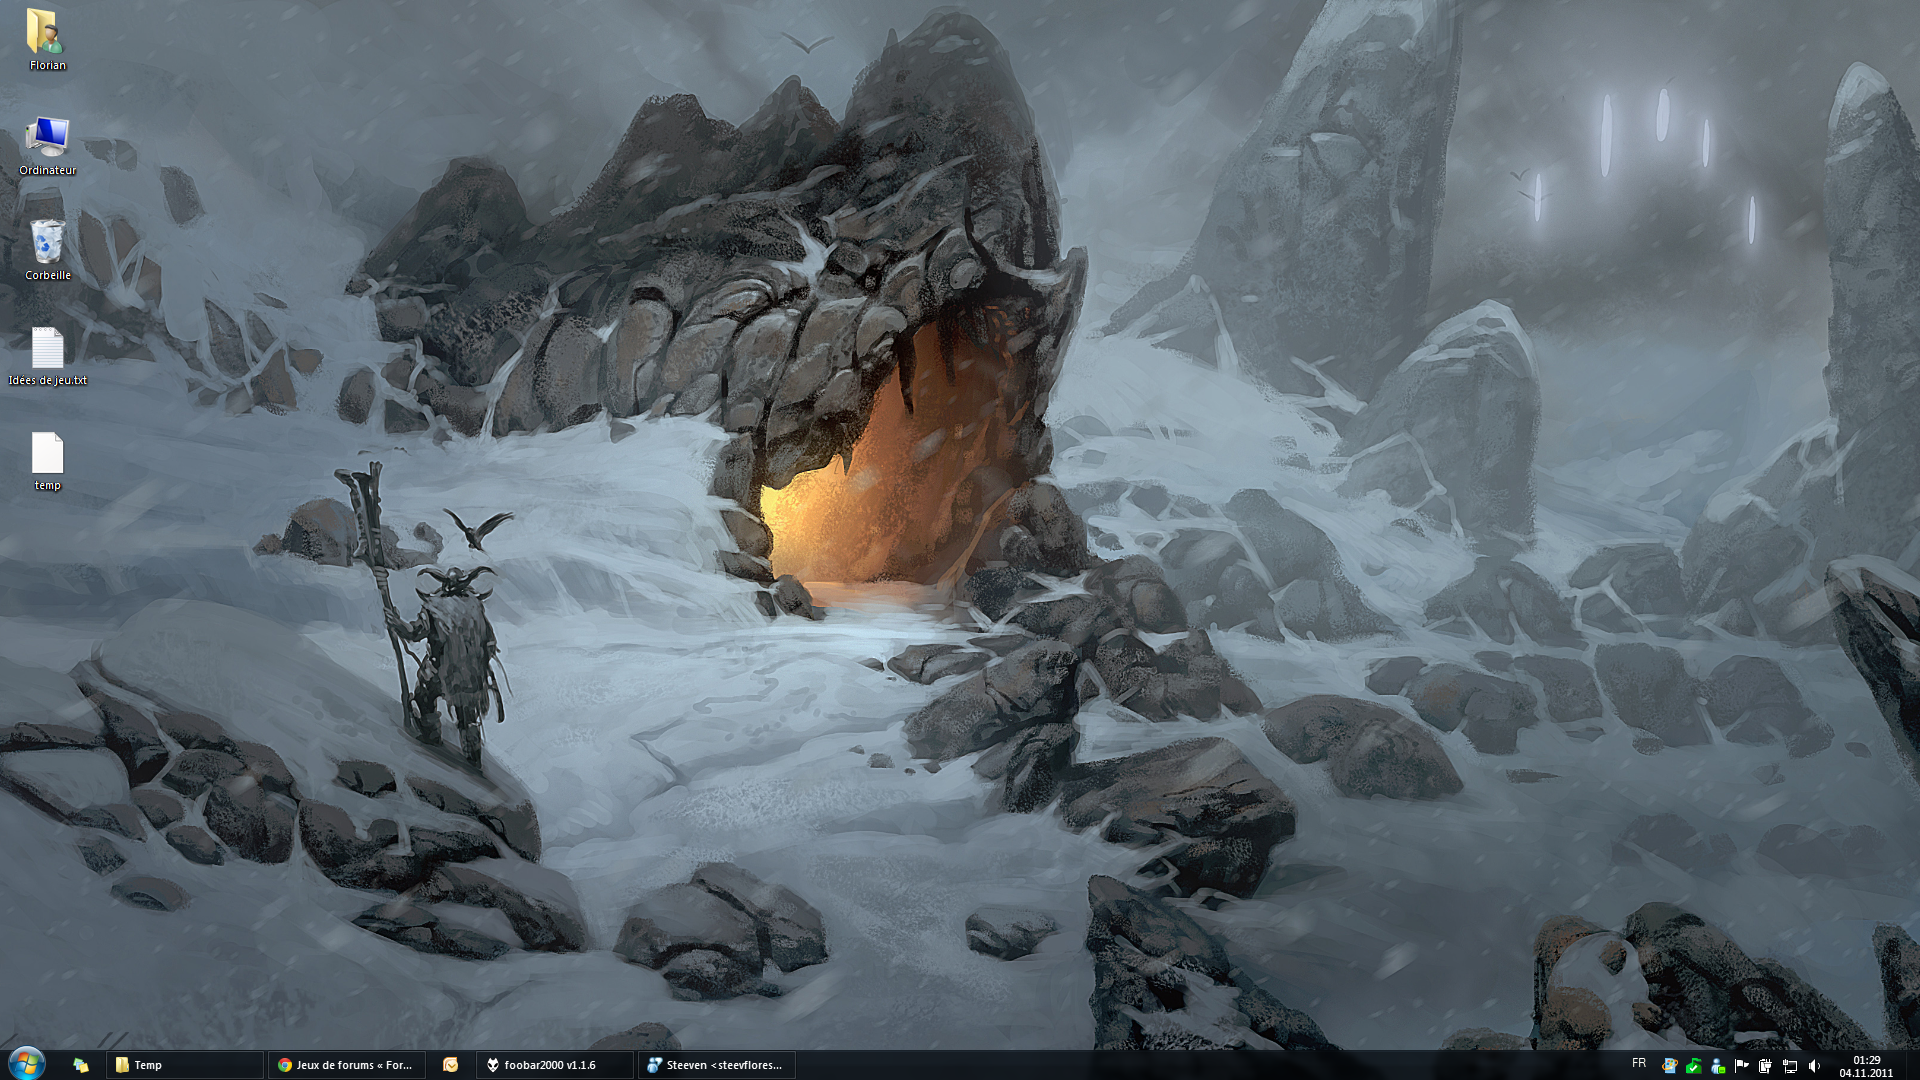Viewport: 1920px width, 1080px height.
Task: Select the Corbeille recycle bin icon
Action: [x=47, y=250]
